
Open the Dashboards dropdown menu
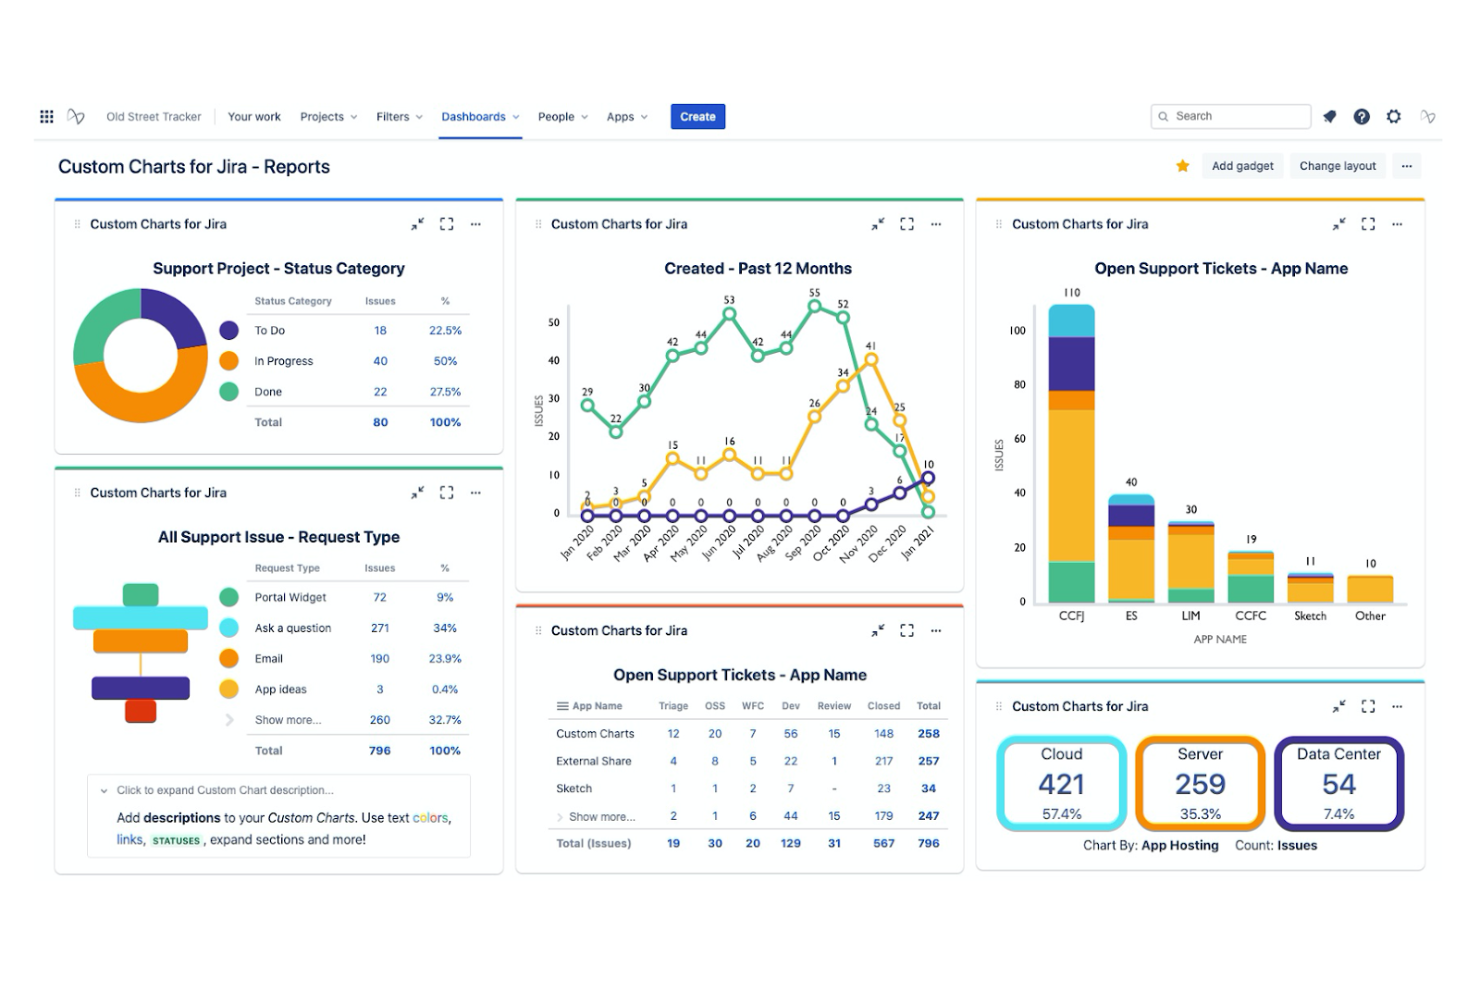(480, 117)
